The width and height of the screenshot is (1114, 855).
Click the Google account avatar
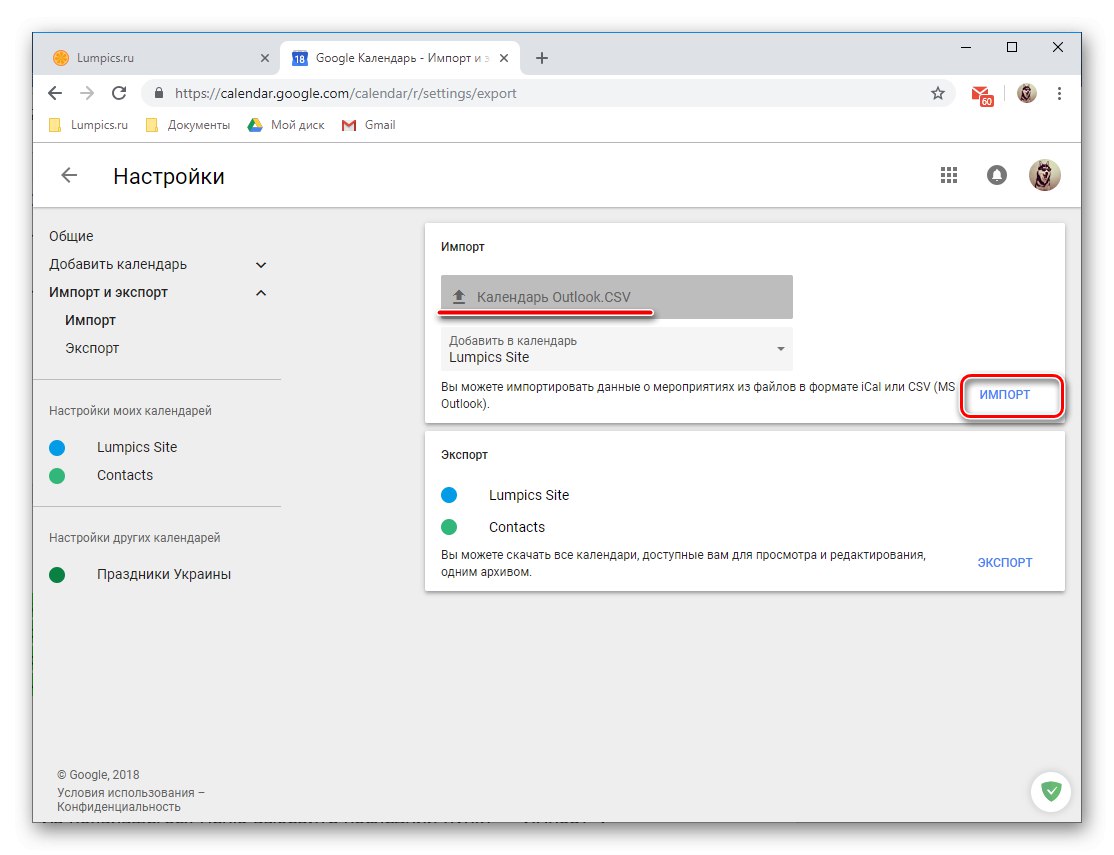(x=1044, y=174)
